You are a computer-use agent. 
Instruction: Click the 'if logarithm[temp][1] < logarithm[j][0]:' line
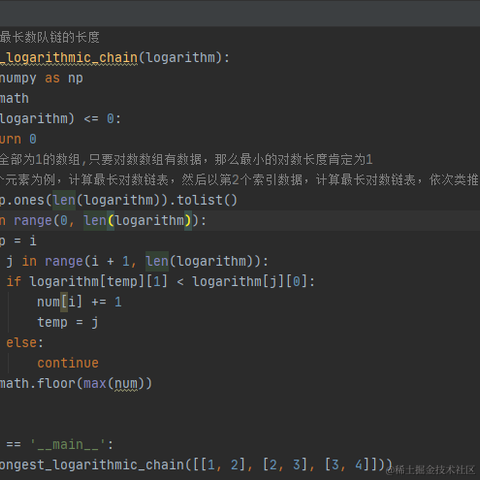(161, 282)
